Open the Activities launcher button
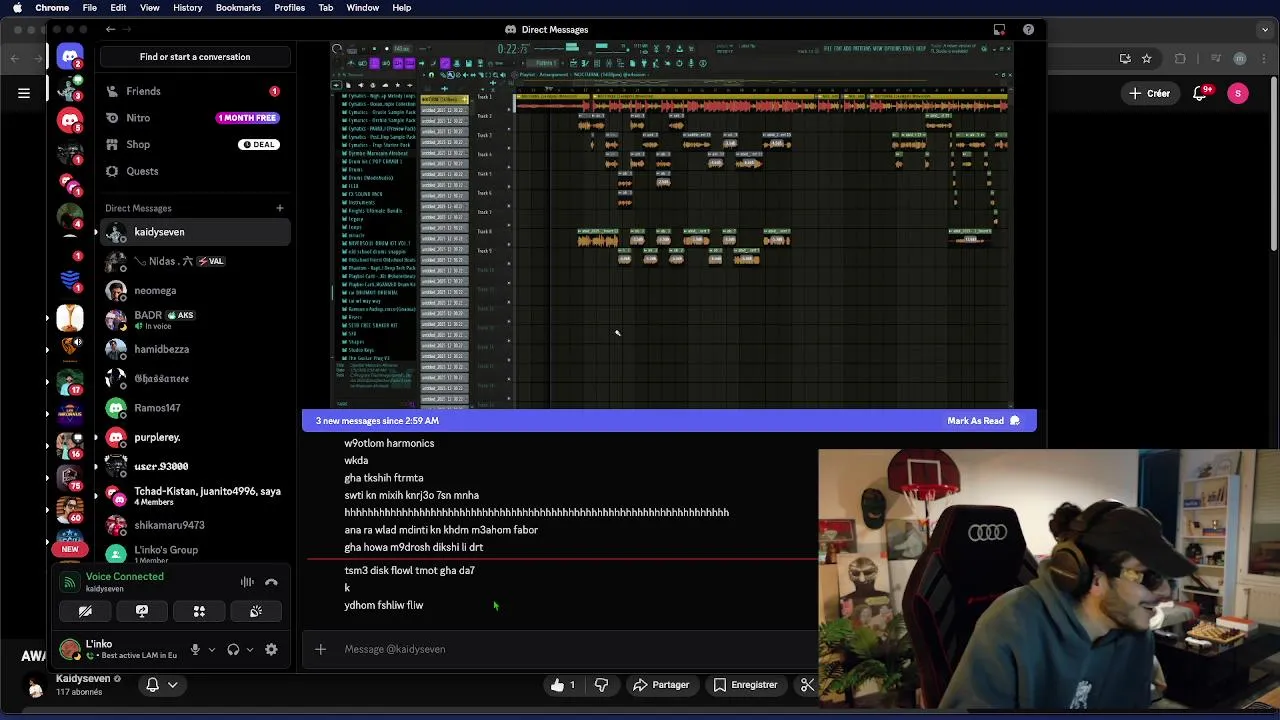This screenshot has width=1280, height=720. coord(199,611)
